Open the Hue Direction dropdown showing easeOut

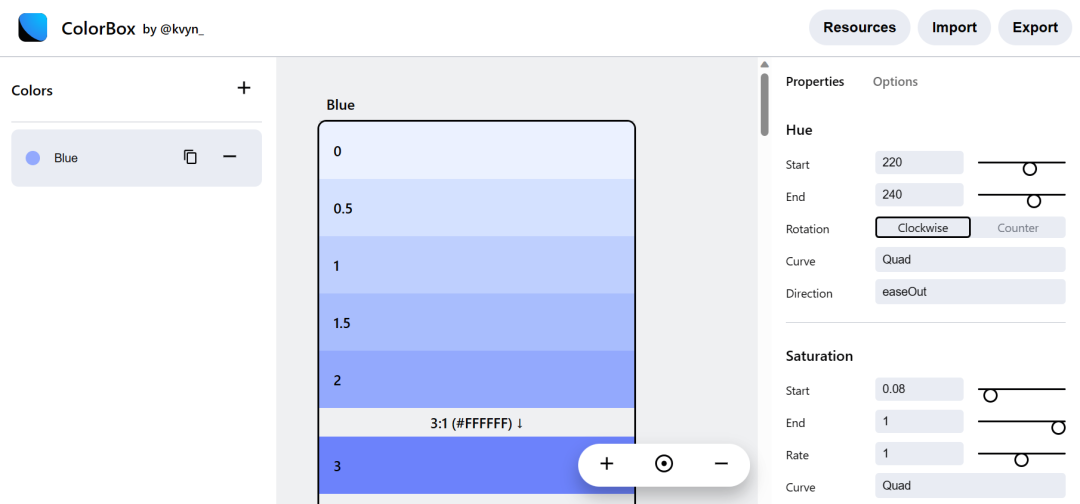click(970, 292)
